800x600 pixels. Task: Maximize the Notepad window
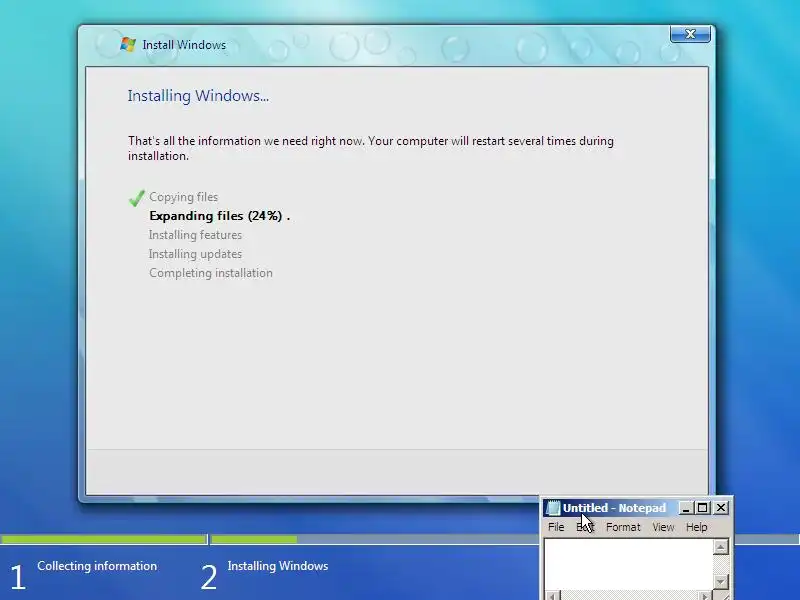click(703, 508)
